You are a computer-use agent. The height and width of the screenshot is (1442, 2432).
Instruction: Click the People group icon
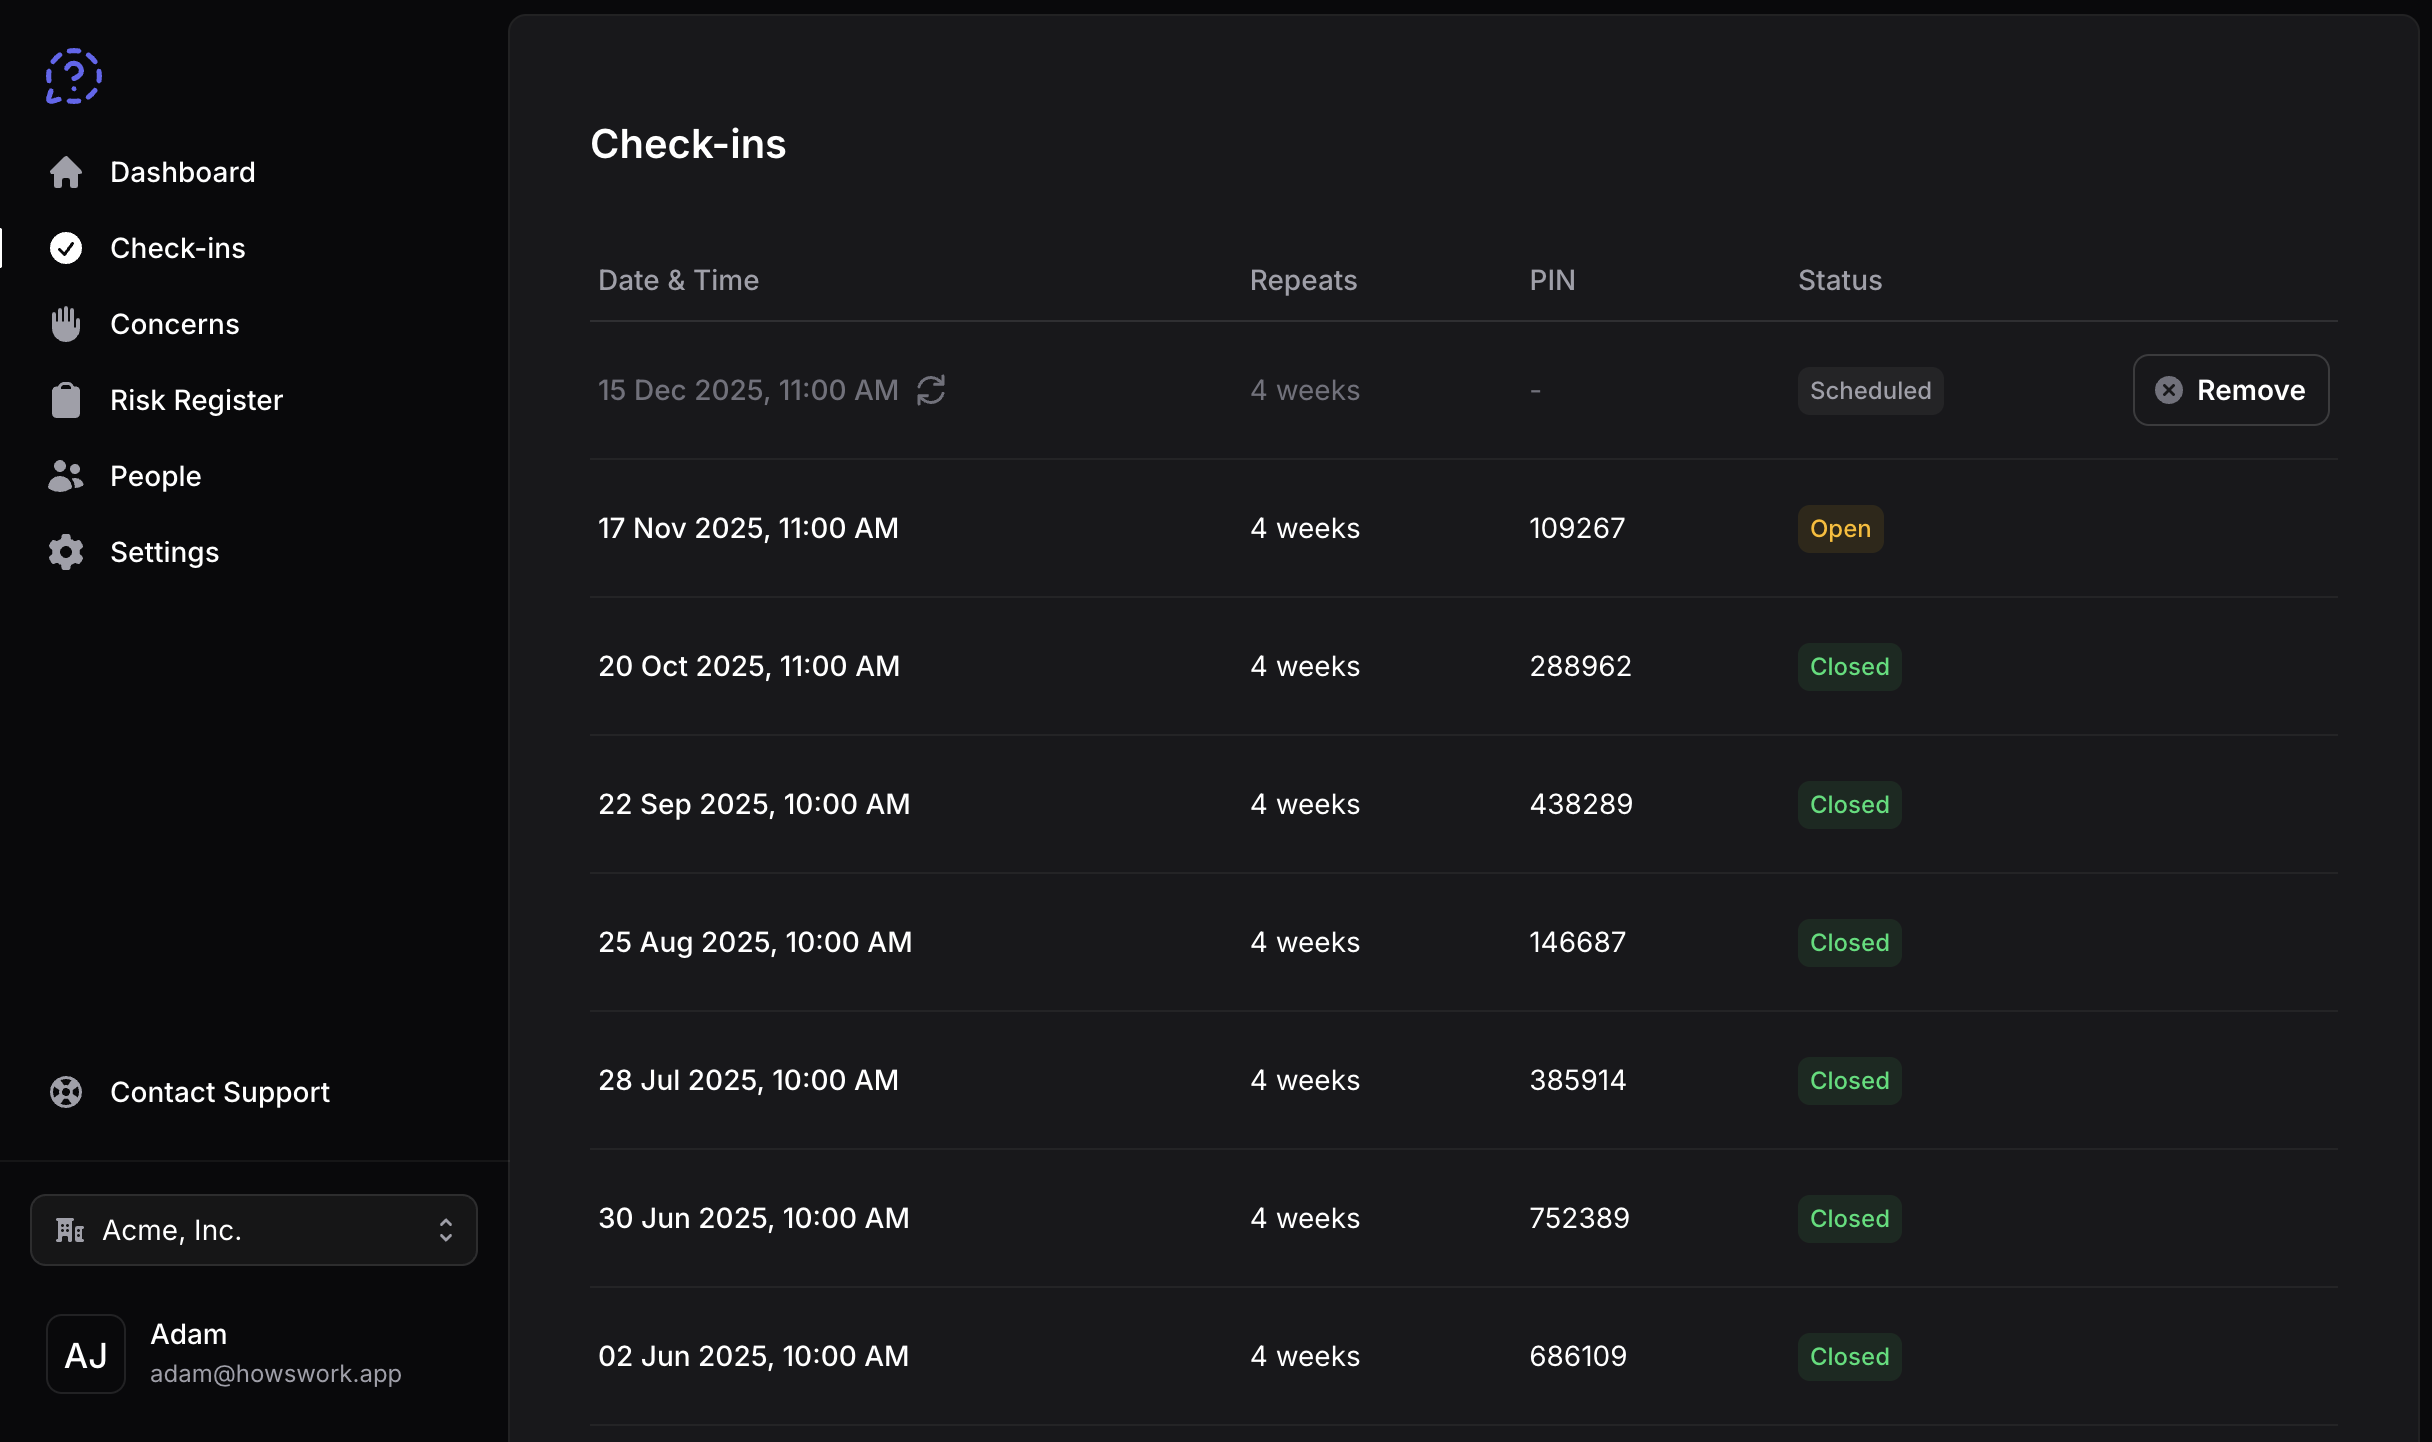pyautogui.click(x=66, y=476)
